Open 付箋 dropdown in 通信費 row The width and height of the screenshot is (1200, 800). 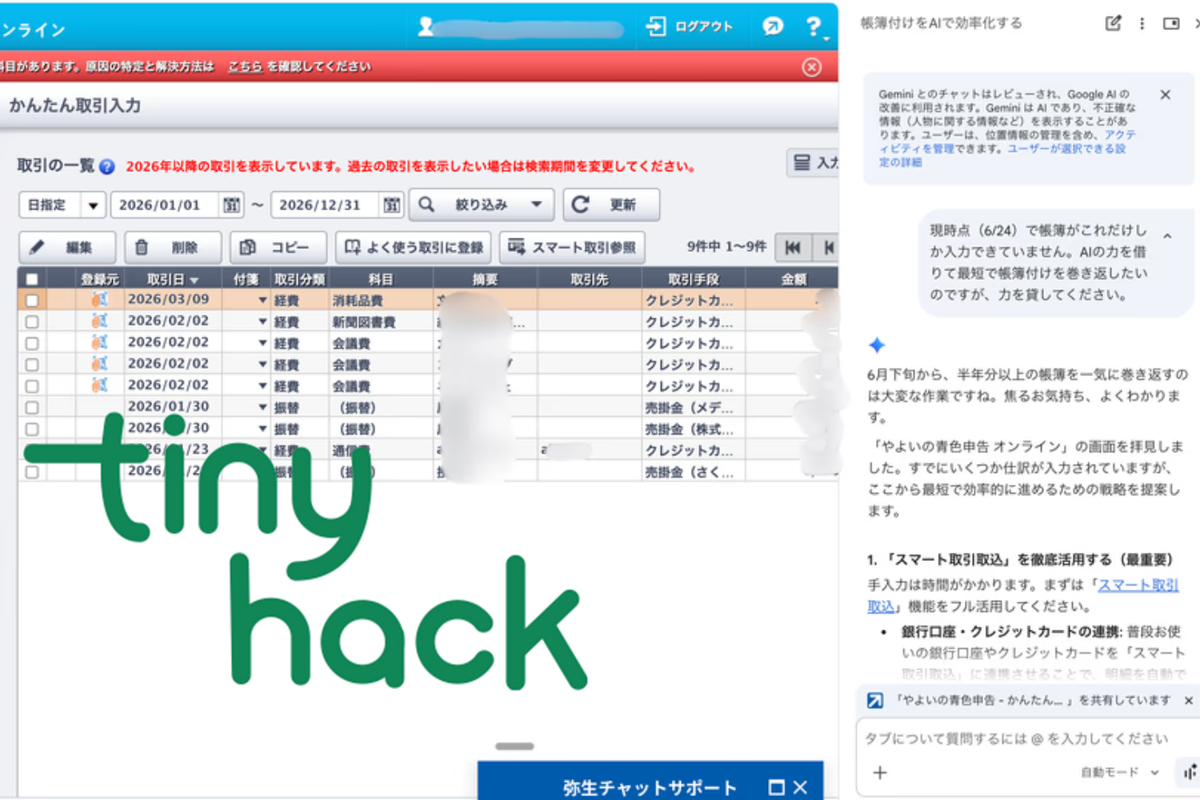(262, 450)
